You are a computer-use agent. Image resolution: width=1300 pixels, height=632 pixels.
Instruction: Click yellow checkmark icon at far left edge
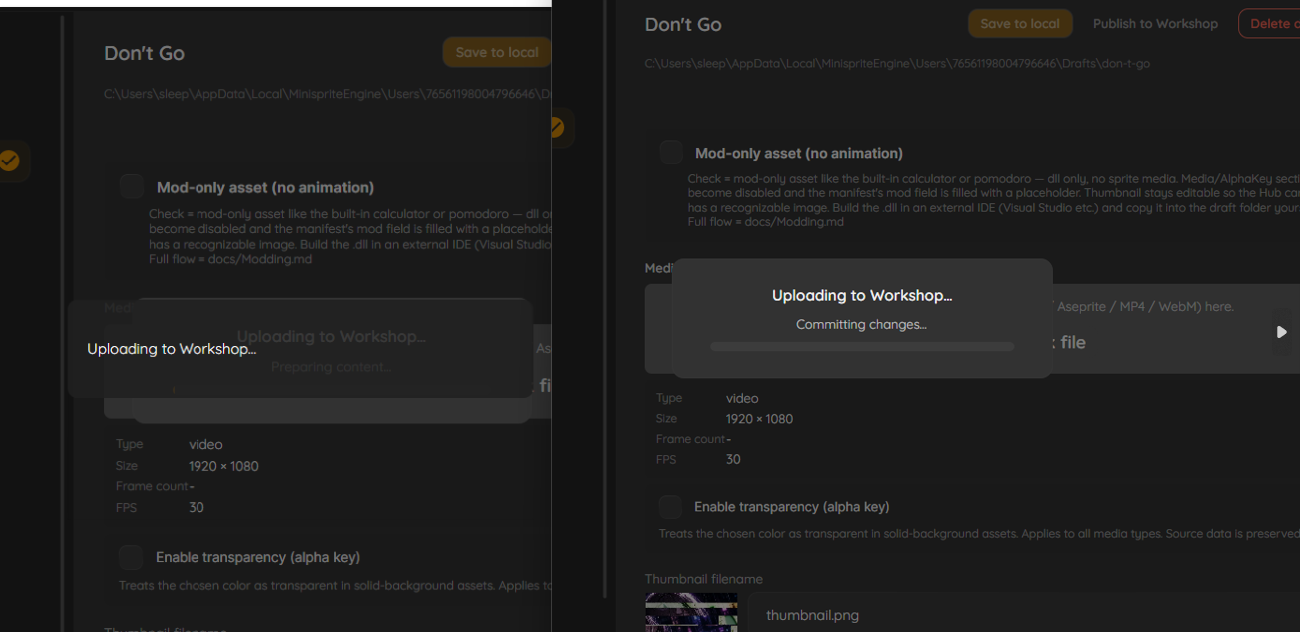click(x=9, y=160)
